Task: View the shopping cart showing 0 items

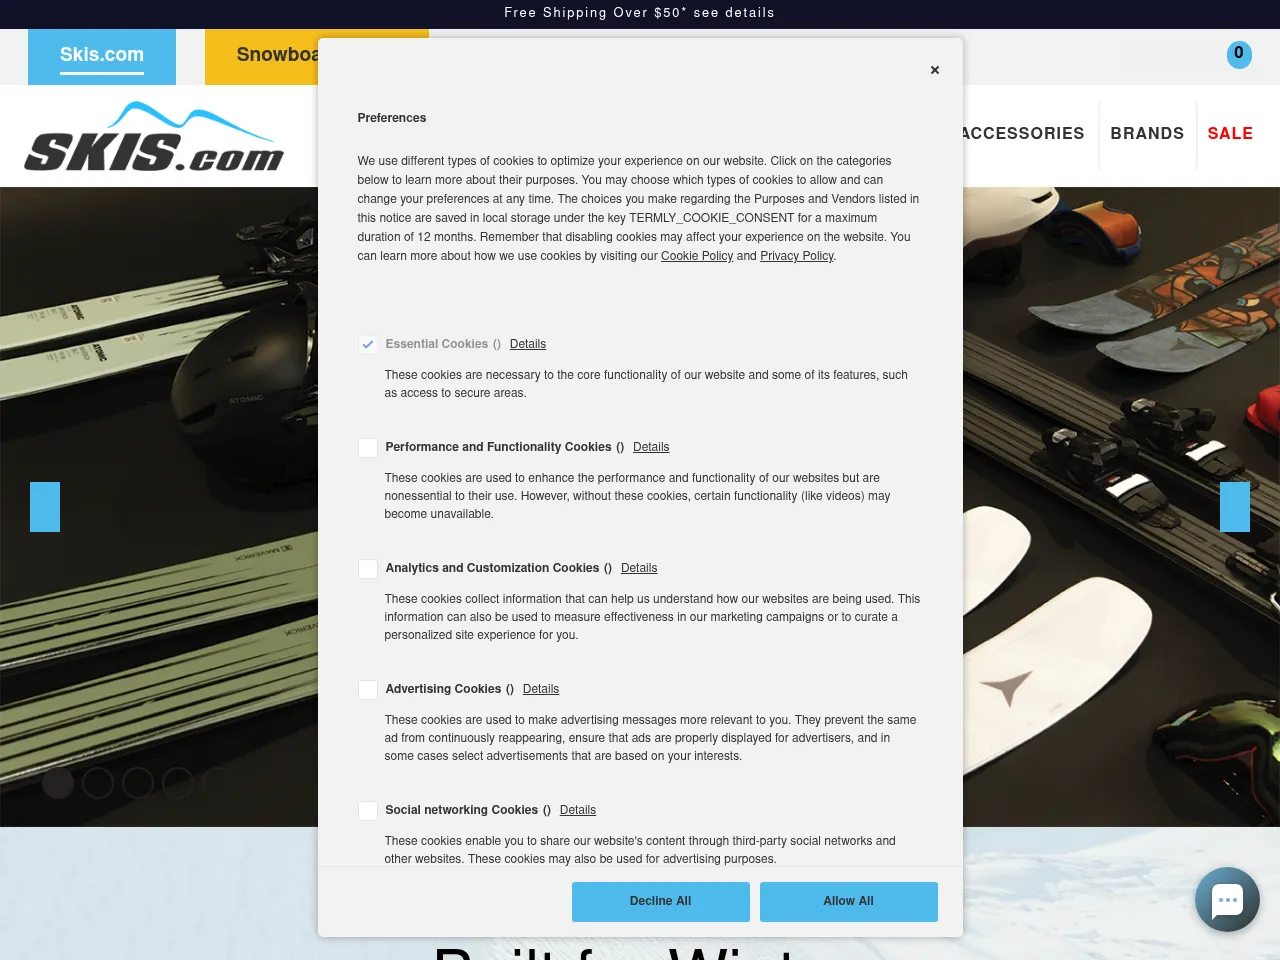Action: point(1238,54)
